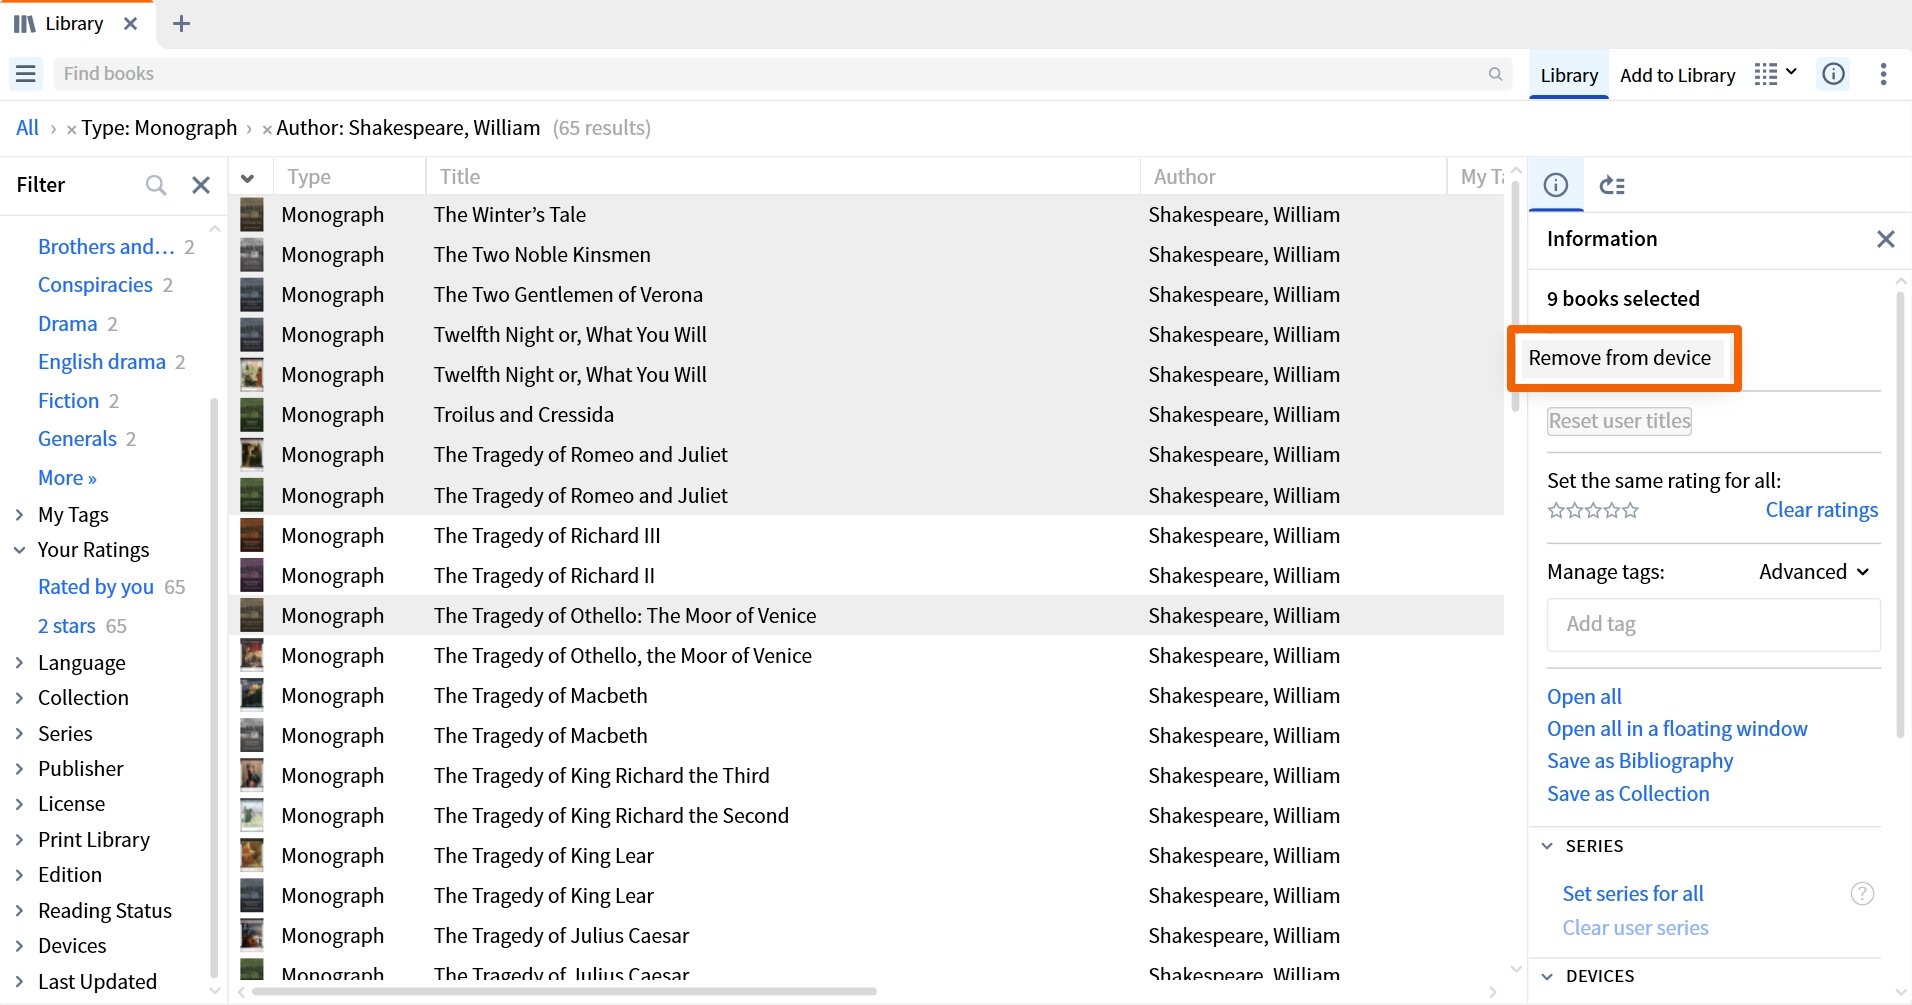This screenshot has height=1005, width=1912.
Task: Open the Advanced tags dropdown
Action: coord(1814,572)
